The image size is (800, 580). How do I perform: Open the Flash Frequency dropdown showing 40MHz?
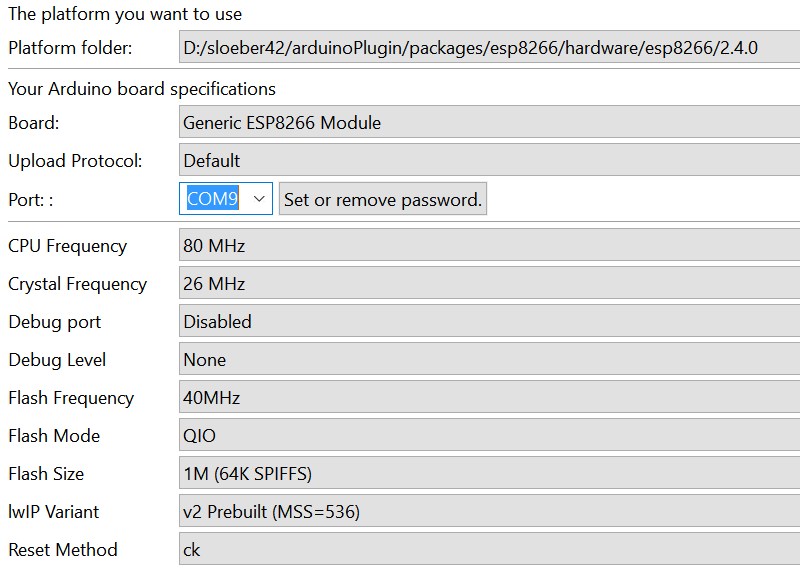pos(485,397)
